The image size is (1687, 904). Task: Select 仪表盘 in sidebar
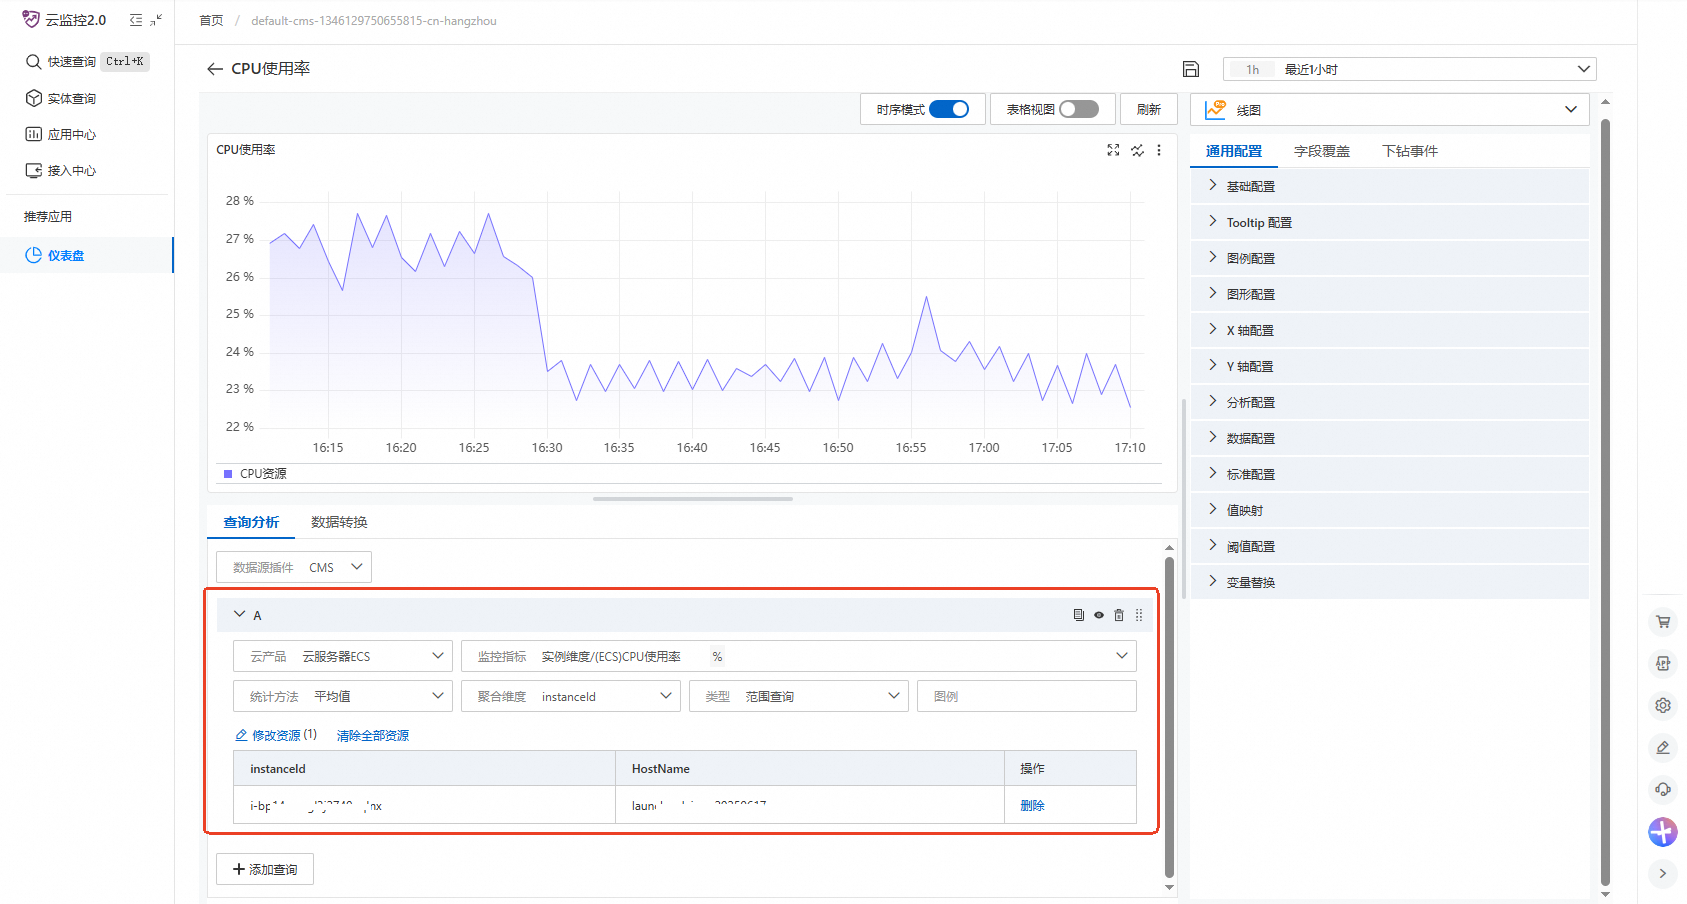pos(87,255)
